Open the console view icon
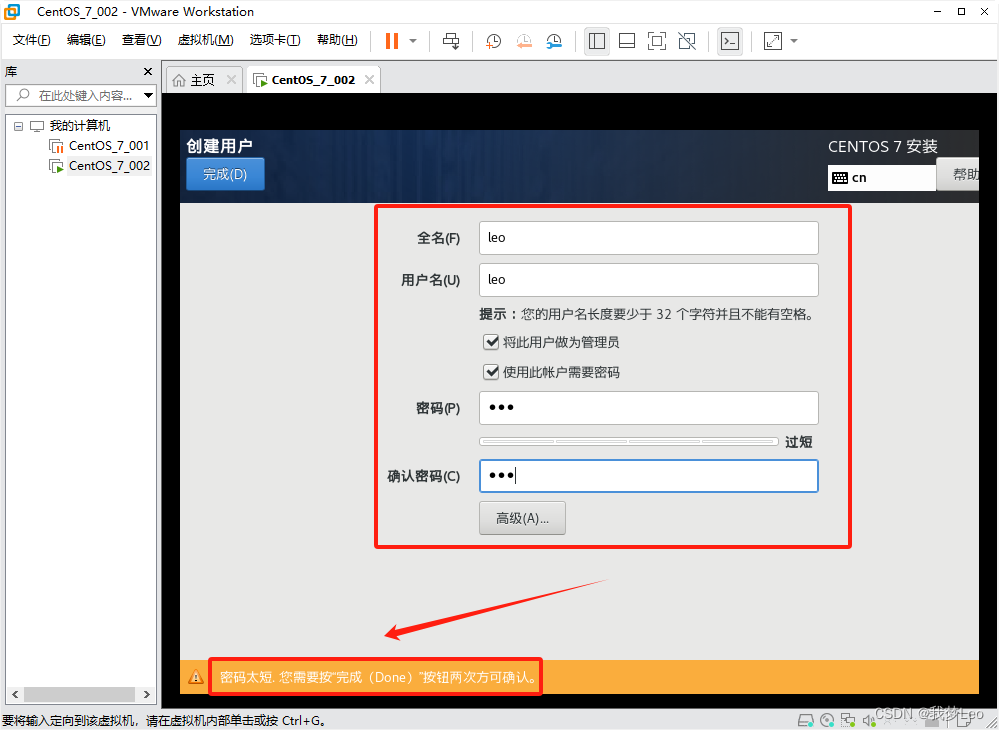Viewport: 999px width, 730px height. [x=730, y=41]
